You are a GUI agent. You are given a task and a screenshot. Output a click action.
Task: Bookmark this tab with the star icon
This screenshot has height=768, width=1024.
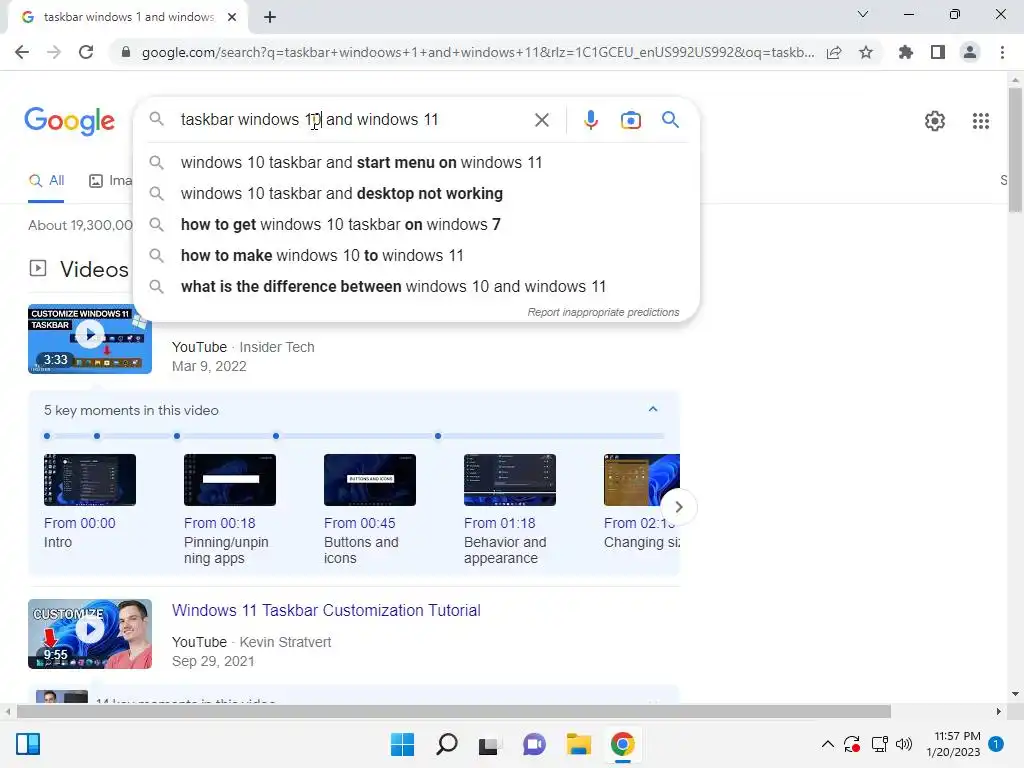[x=866, y=52]
